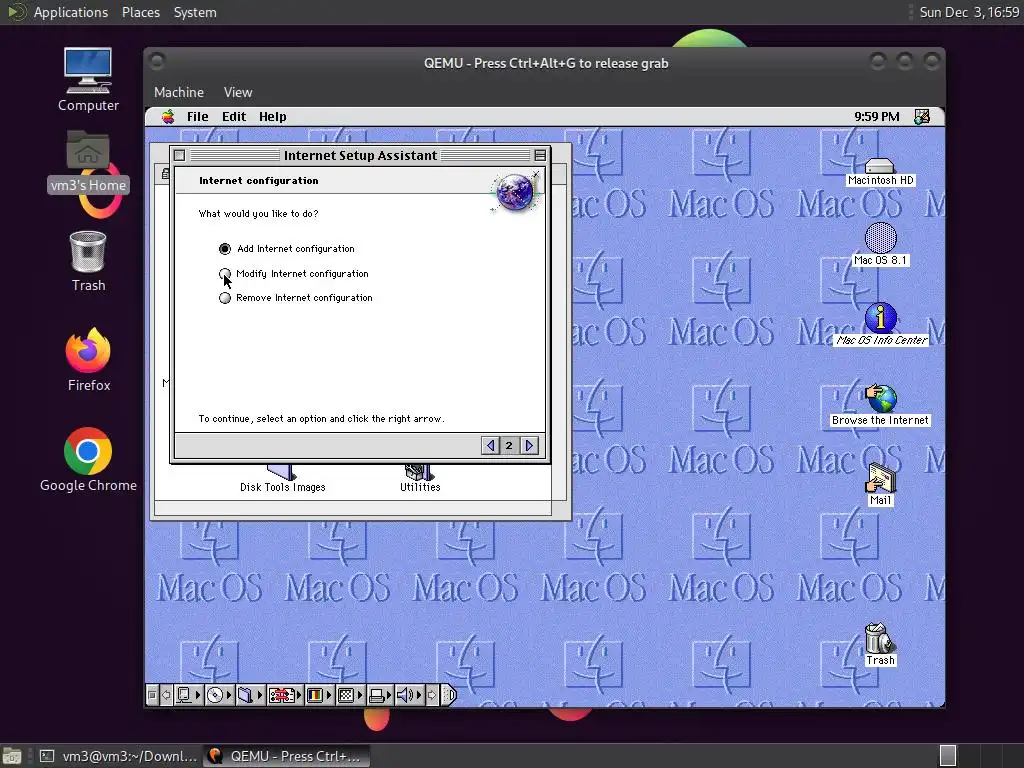Click the "Internet configuration" heading

259,180
